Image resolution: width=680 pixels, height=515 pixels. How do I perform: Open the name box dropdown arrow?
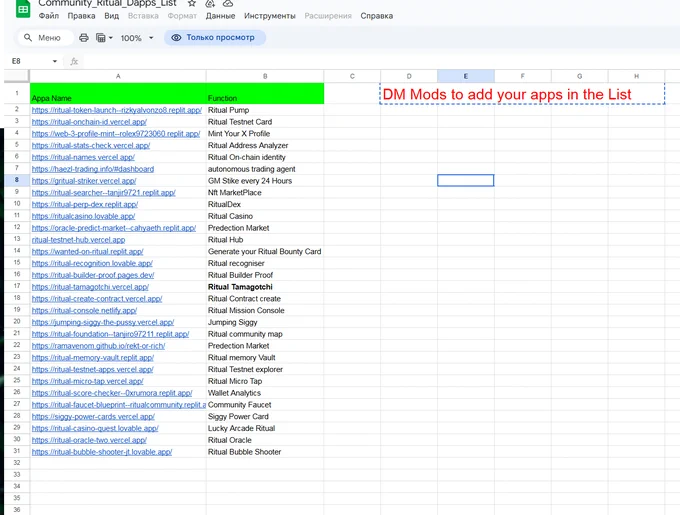pyautogui.click(x=55, y=61)
